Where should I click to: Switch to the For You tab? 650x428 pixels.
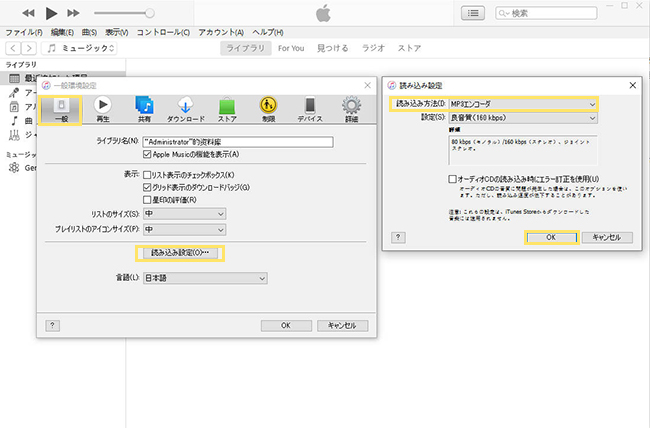(291, 48)
